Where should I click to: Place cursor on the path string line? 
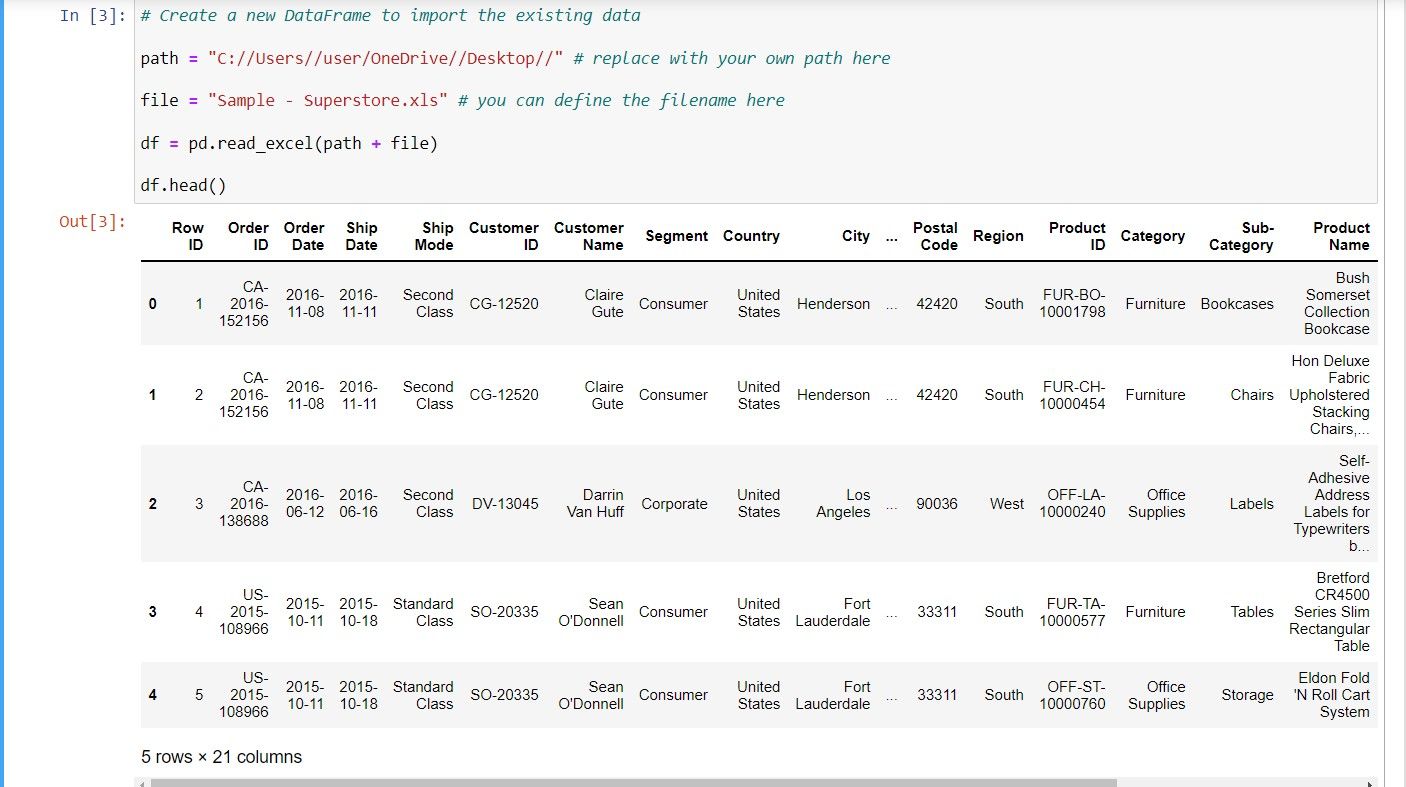tap(515, 58)
